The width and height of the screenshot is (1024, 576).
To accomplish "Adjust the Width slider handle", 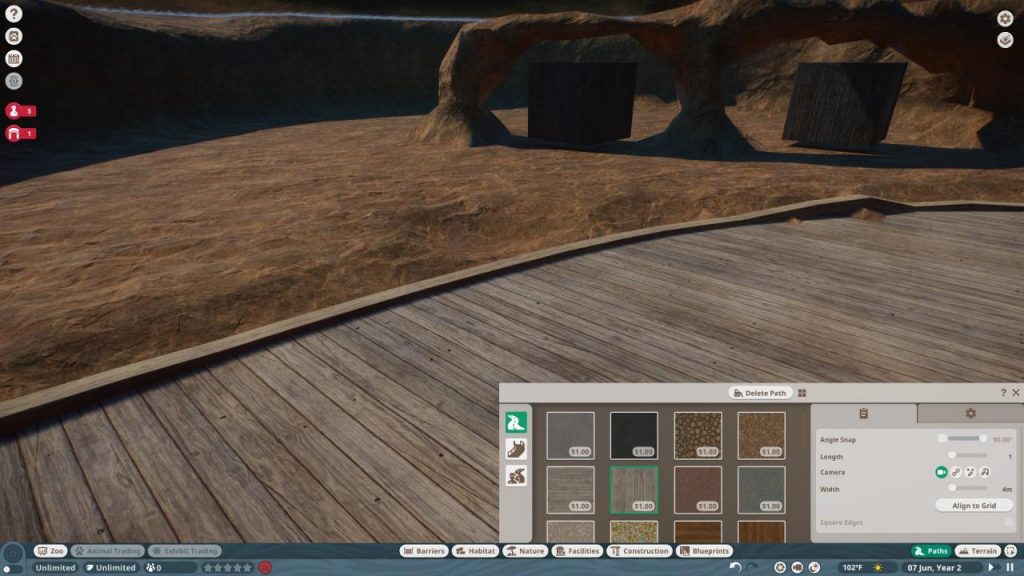I will click(x=953, y=489).
